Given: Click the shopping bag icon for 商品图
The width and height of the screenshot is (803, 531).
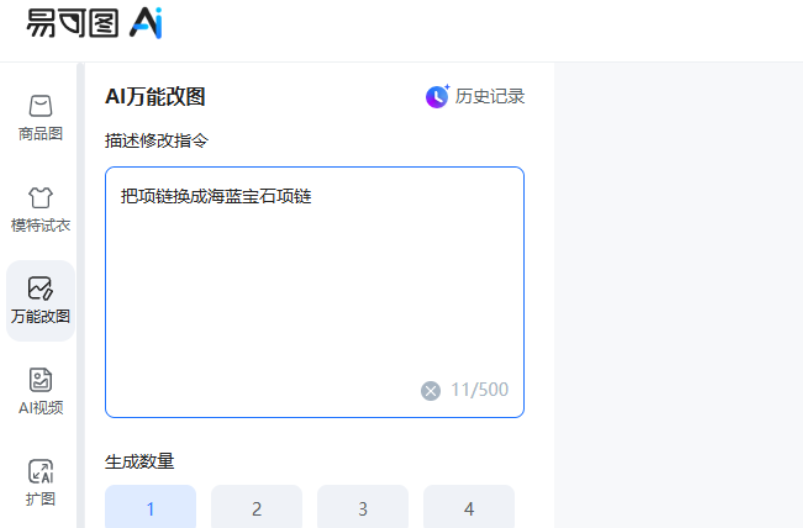Looking at the screenshot, I should [x=40, y=106].
